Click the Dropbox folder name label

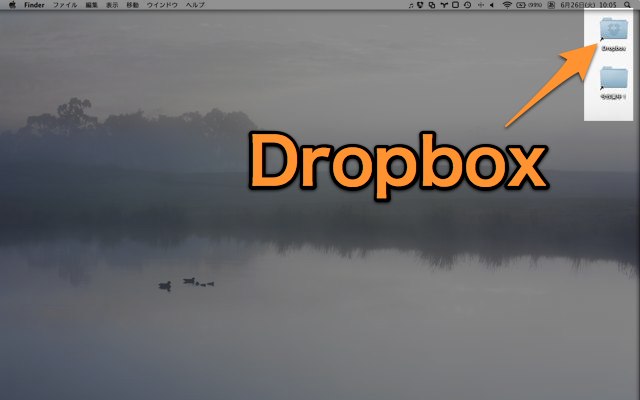pos(613,48)
